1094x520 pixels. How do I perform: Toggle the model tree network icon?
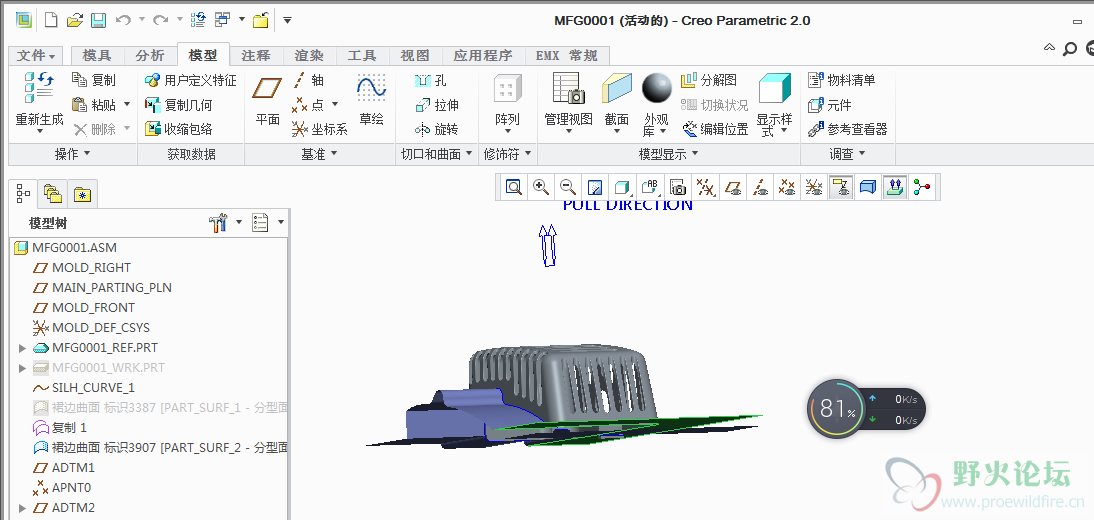922,187
